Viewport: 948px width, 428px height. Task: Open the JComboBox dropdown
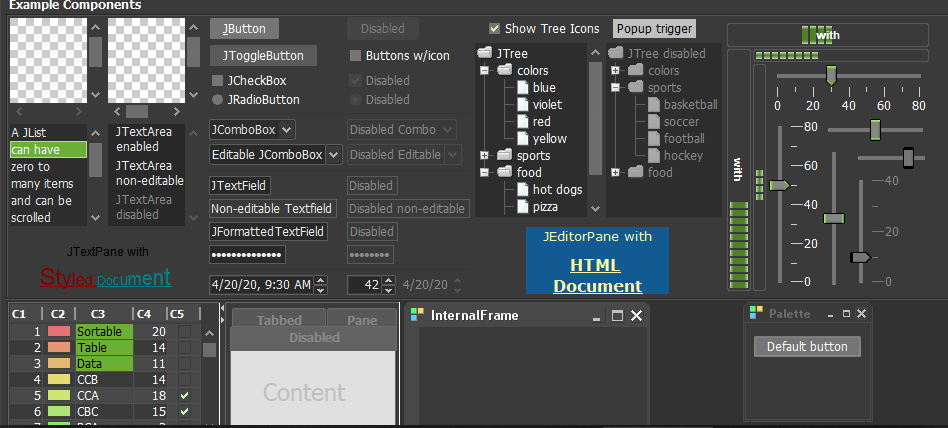[x=288, y=129]
